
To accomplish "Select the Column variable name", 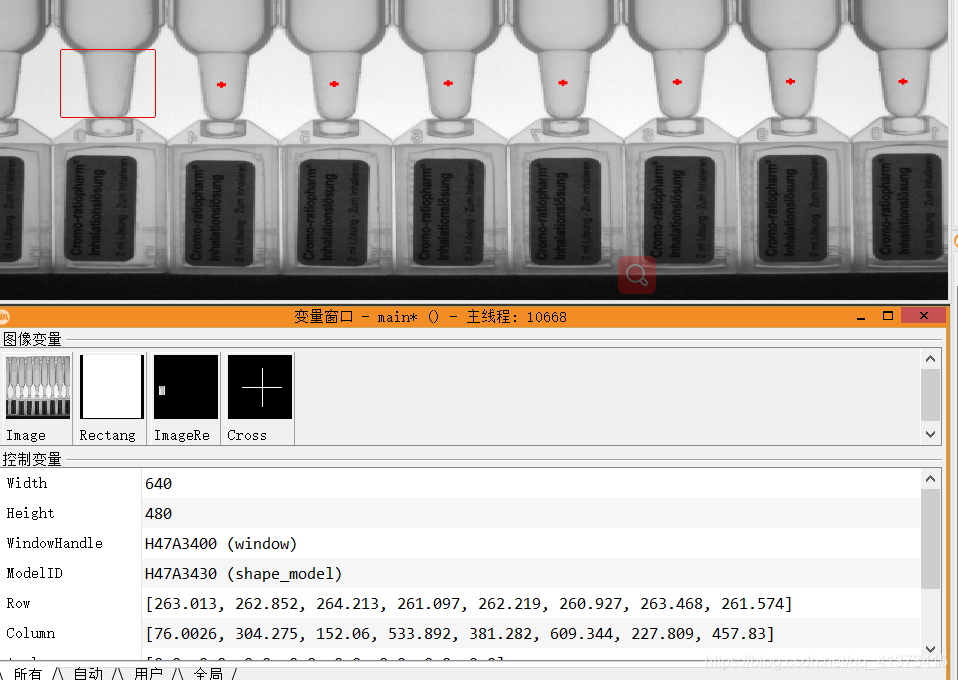I will (31, 633).
